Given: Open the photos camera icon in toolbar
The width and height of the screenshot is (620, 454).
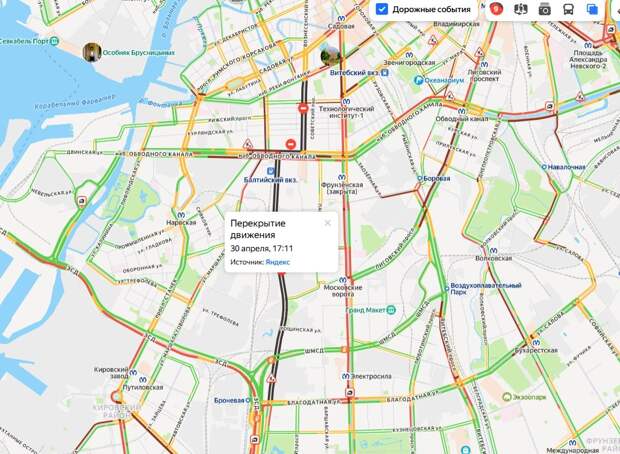Looking at the screenshot, I should point(544,9).
